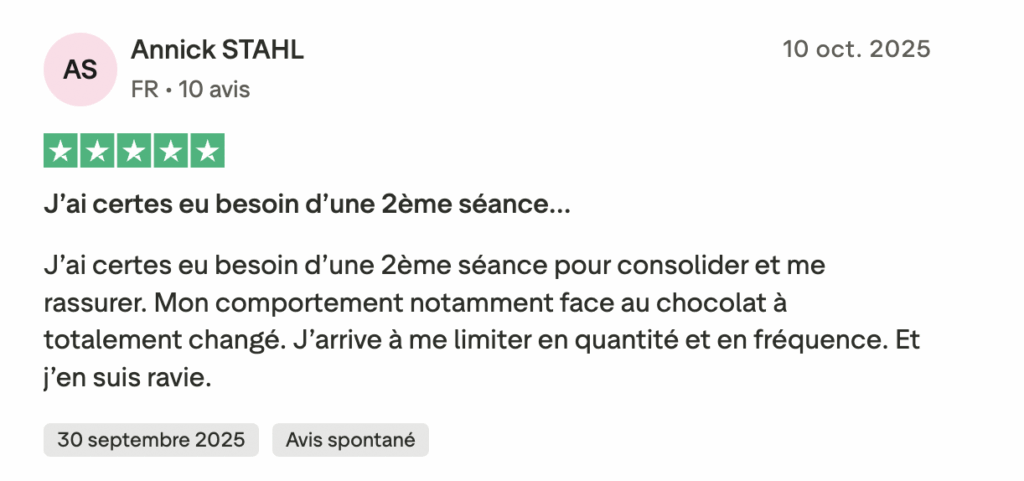The image size is (1024, 481).
Task: Select the fourth green rating star
Action: [x=170, y=151]
